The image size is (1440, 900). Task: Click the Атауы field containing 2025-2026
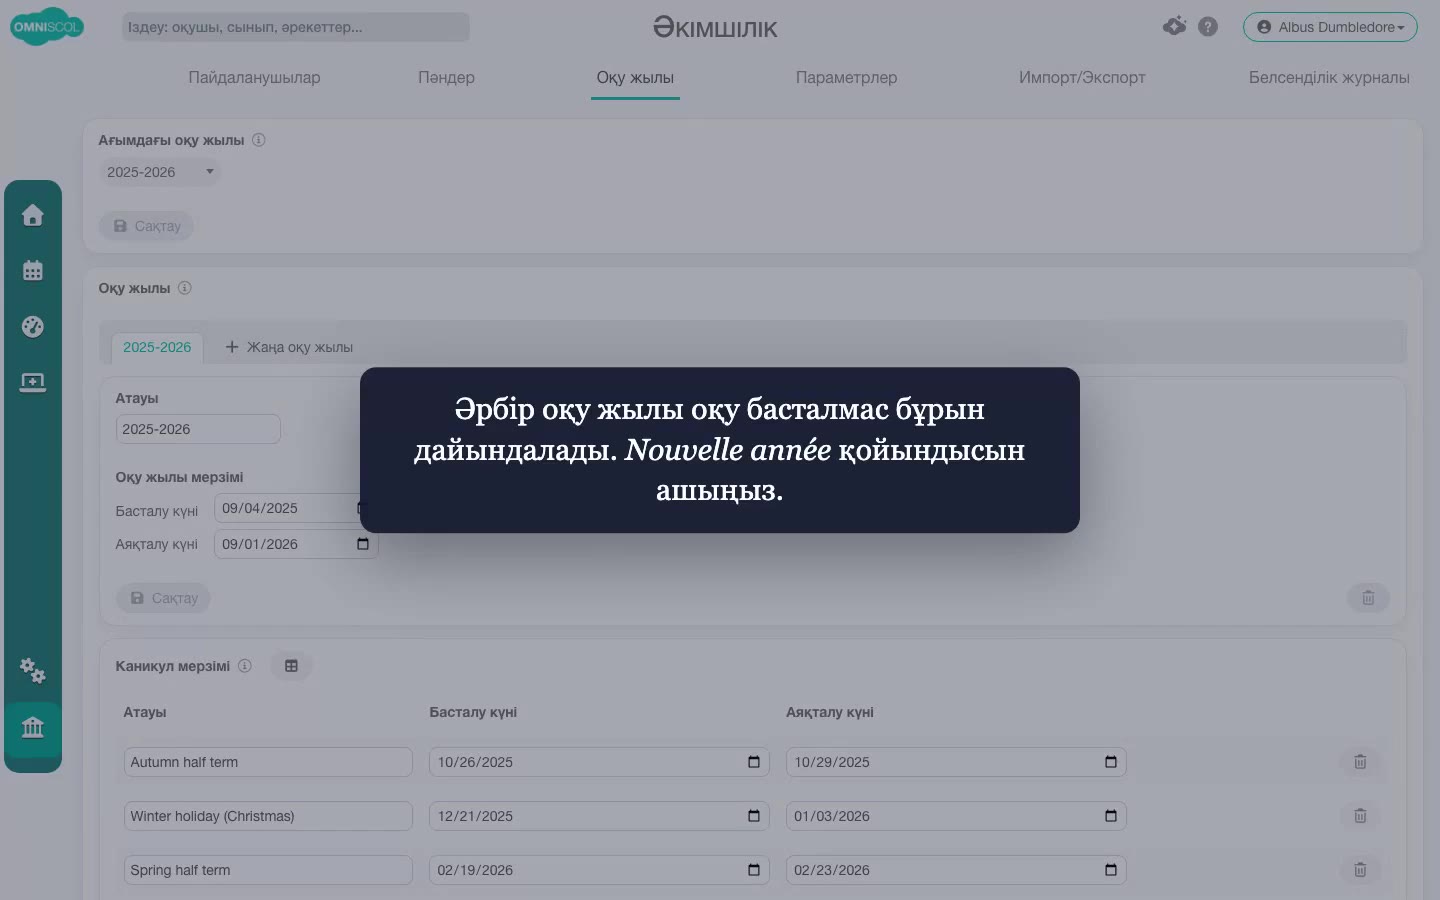click(x=198, y=429)
